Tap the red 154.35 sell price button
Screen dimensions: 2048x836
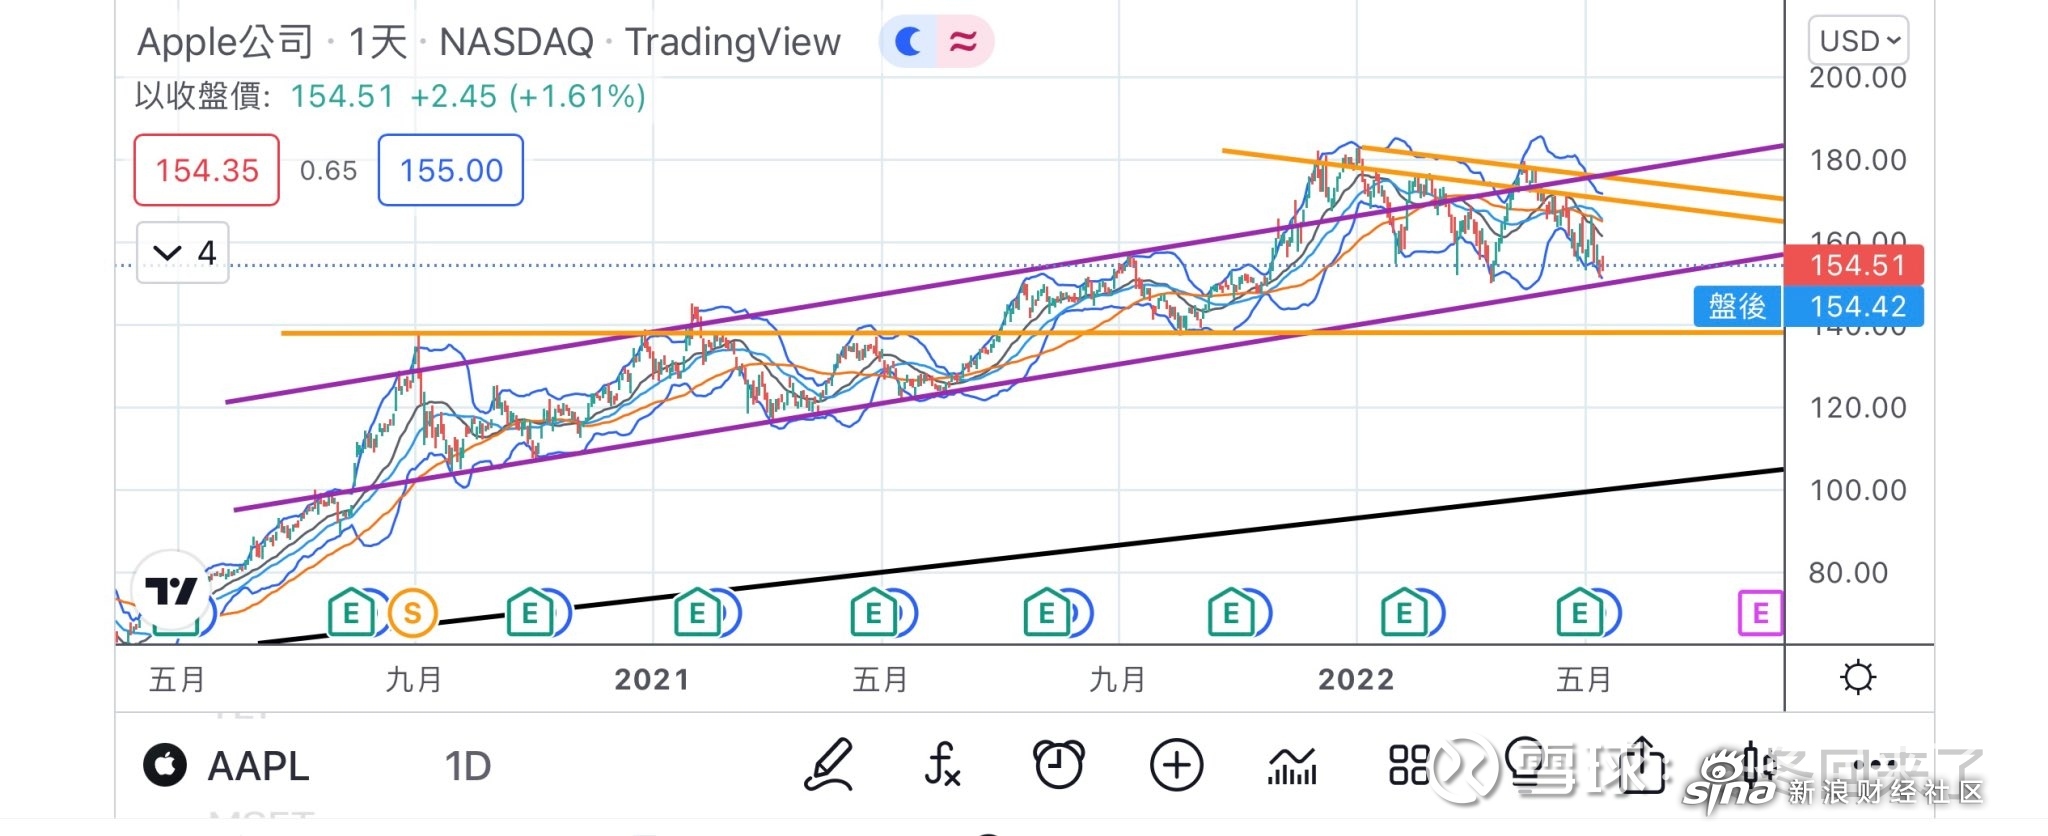tap(207, 170)
